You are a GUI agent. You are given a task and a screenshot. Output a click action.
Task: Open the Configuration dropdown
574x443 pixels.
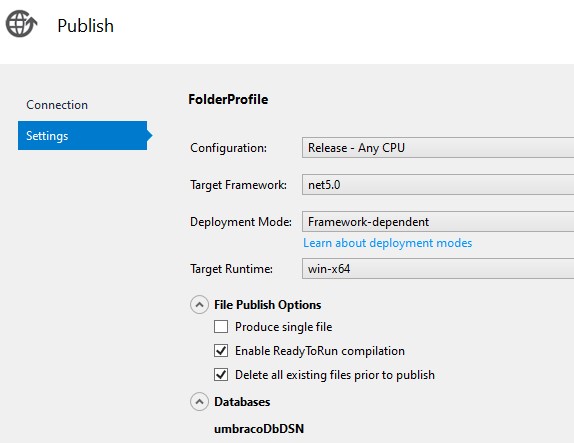[x=438, y=148]
